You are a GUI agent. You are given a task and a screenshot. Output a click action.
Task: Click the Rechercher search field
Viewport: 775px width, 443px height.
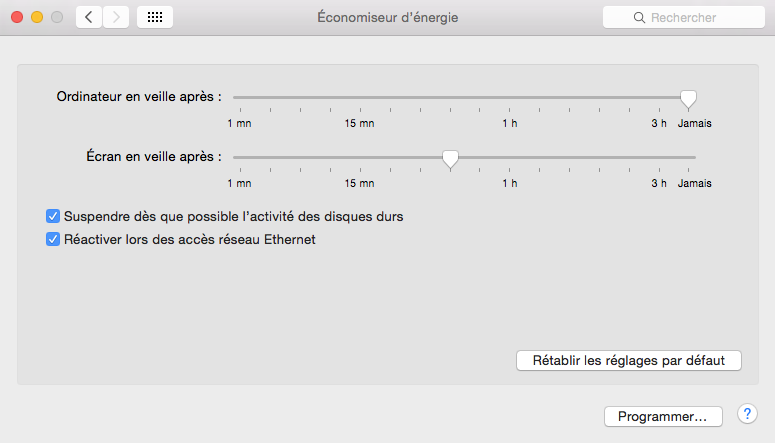click(684, 17)
